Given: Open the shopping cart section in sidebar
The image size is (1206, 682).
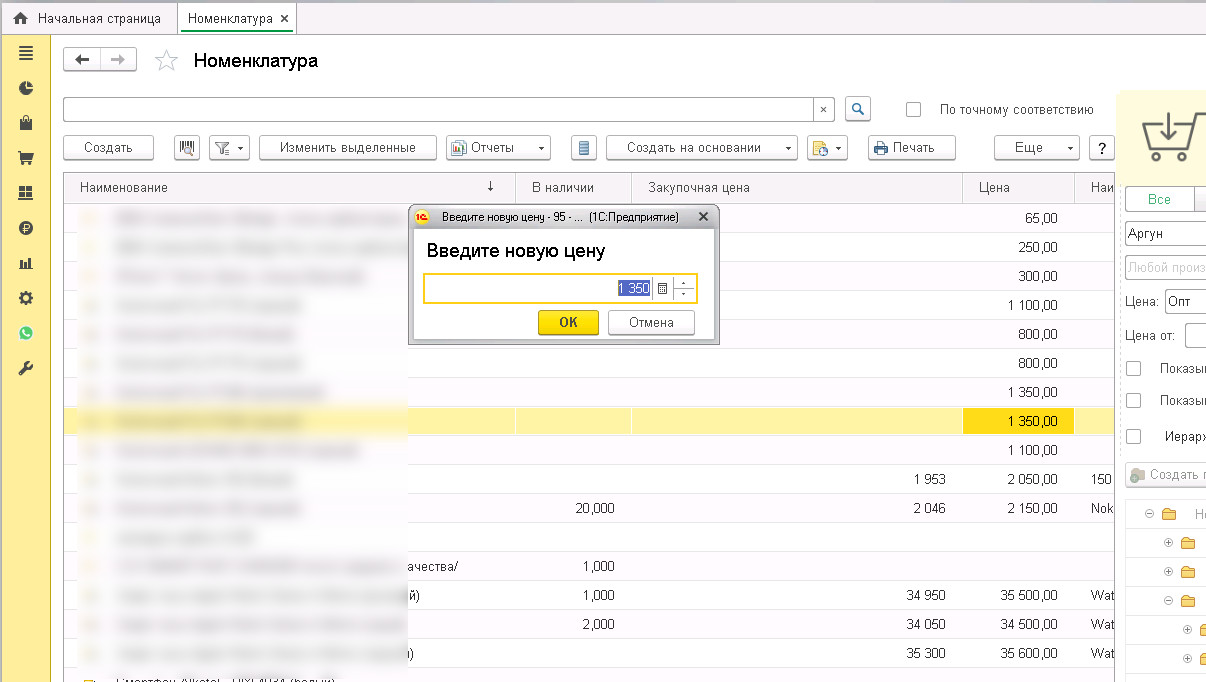Looking at the screenshot, I should (26, 158).
